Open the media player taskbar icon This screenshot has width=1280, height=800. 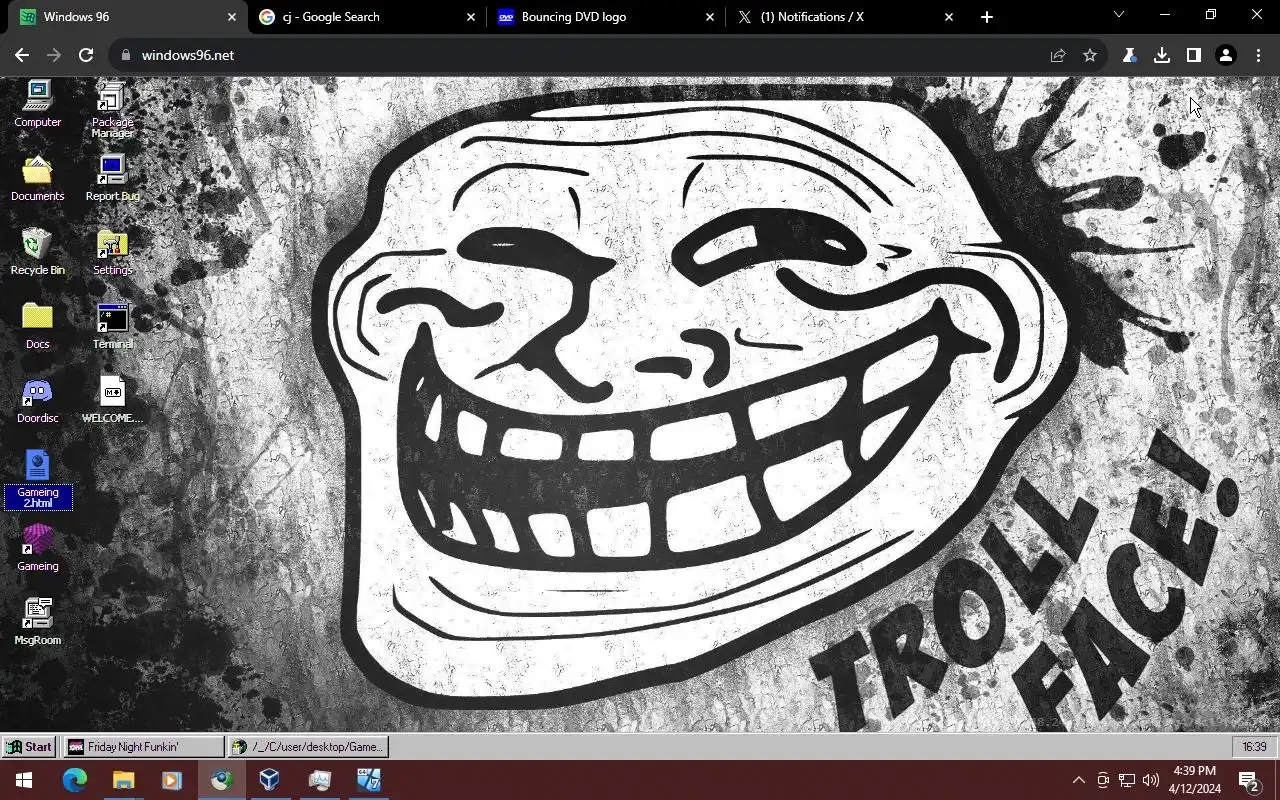coord(171,780)
